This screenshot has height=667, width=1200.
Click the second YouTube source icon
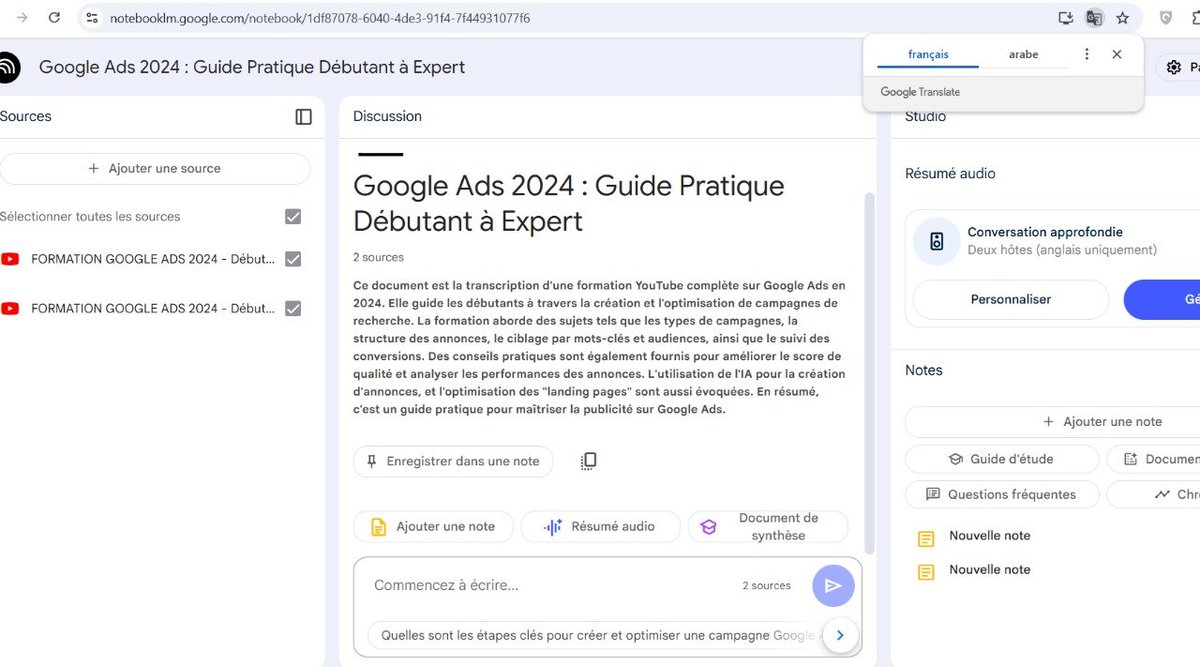click(10, 309)
